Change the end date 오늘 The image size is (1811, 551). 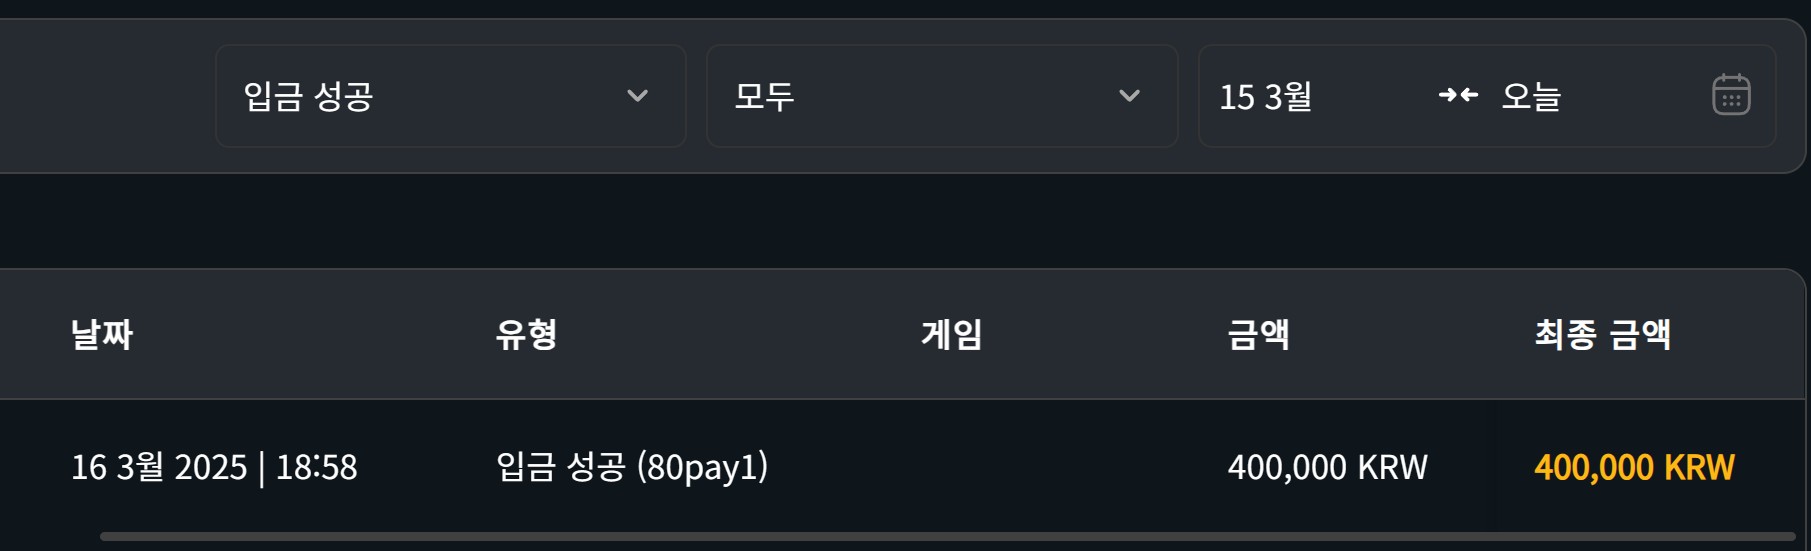1531,96
